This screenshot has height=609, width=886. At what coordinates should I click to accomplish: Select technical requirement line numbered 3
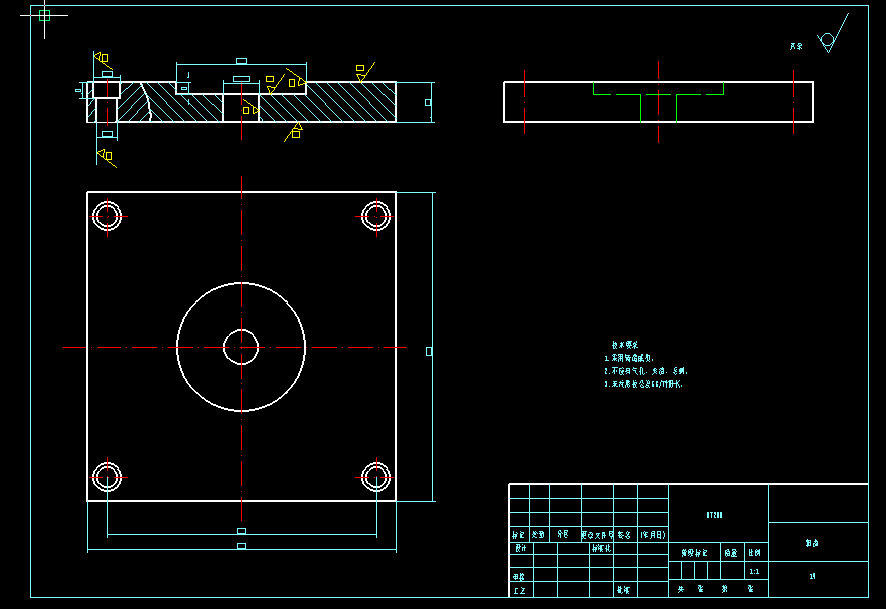(x=644, y=384)
